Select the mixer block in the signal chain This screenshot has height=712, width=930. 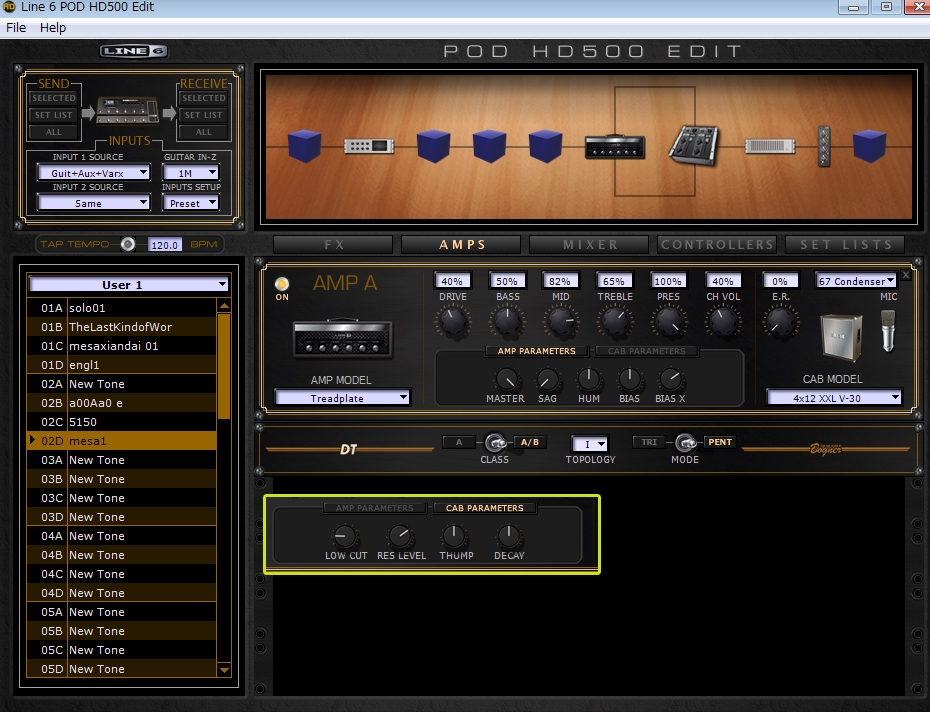click(693, 145)
